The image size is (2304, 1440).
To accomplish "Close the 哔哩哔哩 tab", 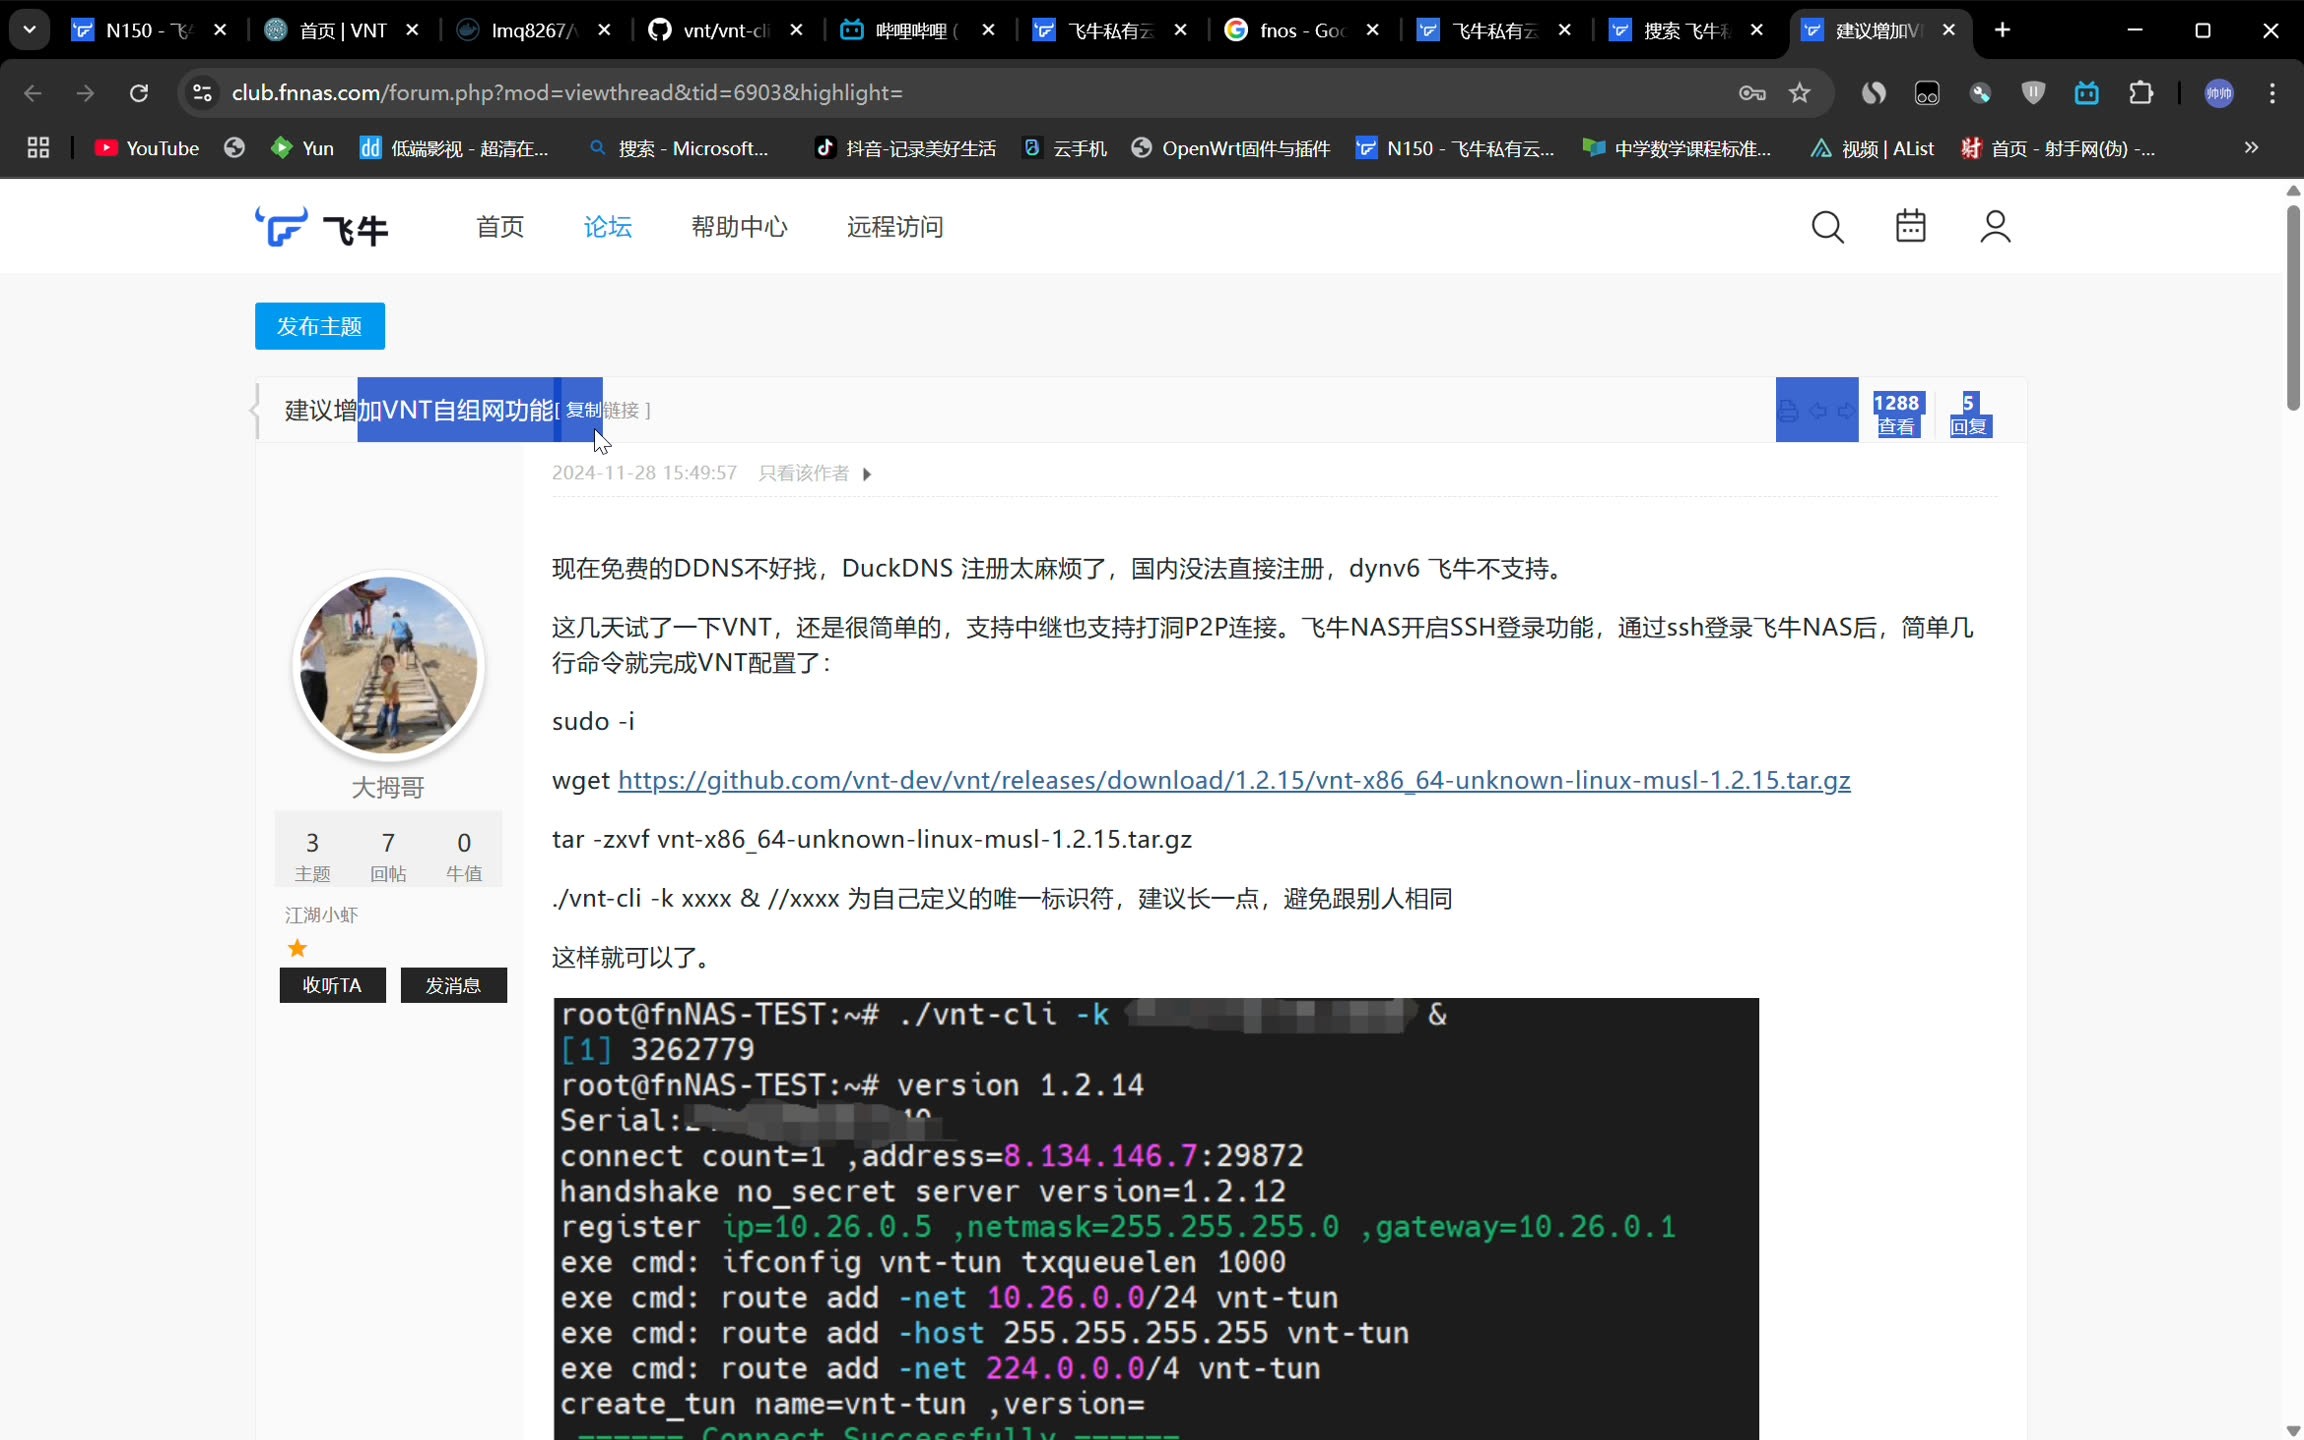I will [989, 30].
